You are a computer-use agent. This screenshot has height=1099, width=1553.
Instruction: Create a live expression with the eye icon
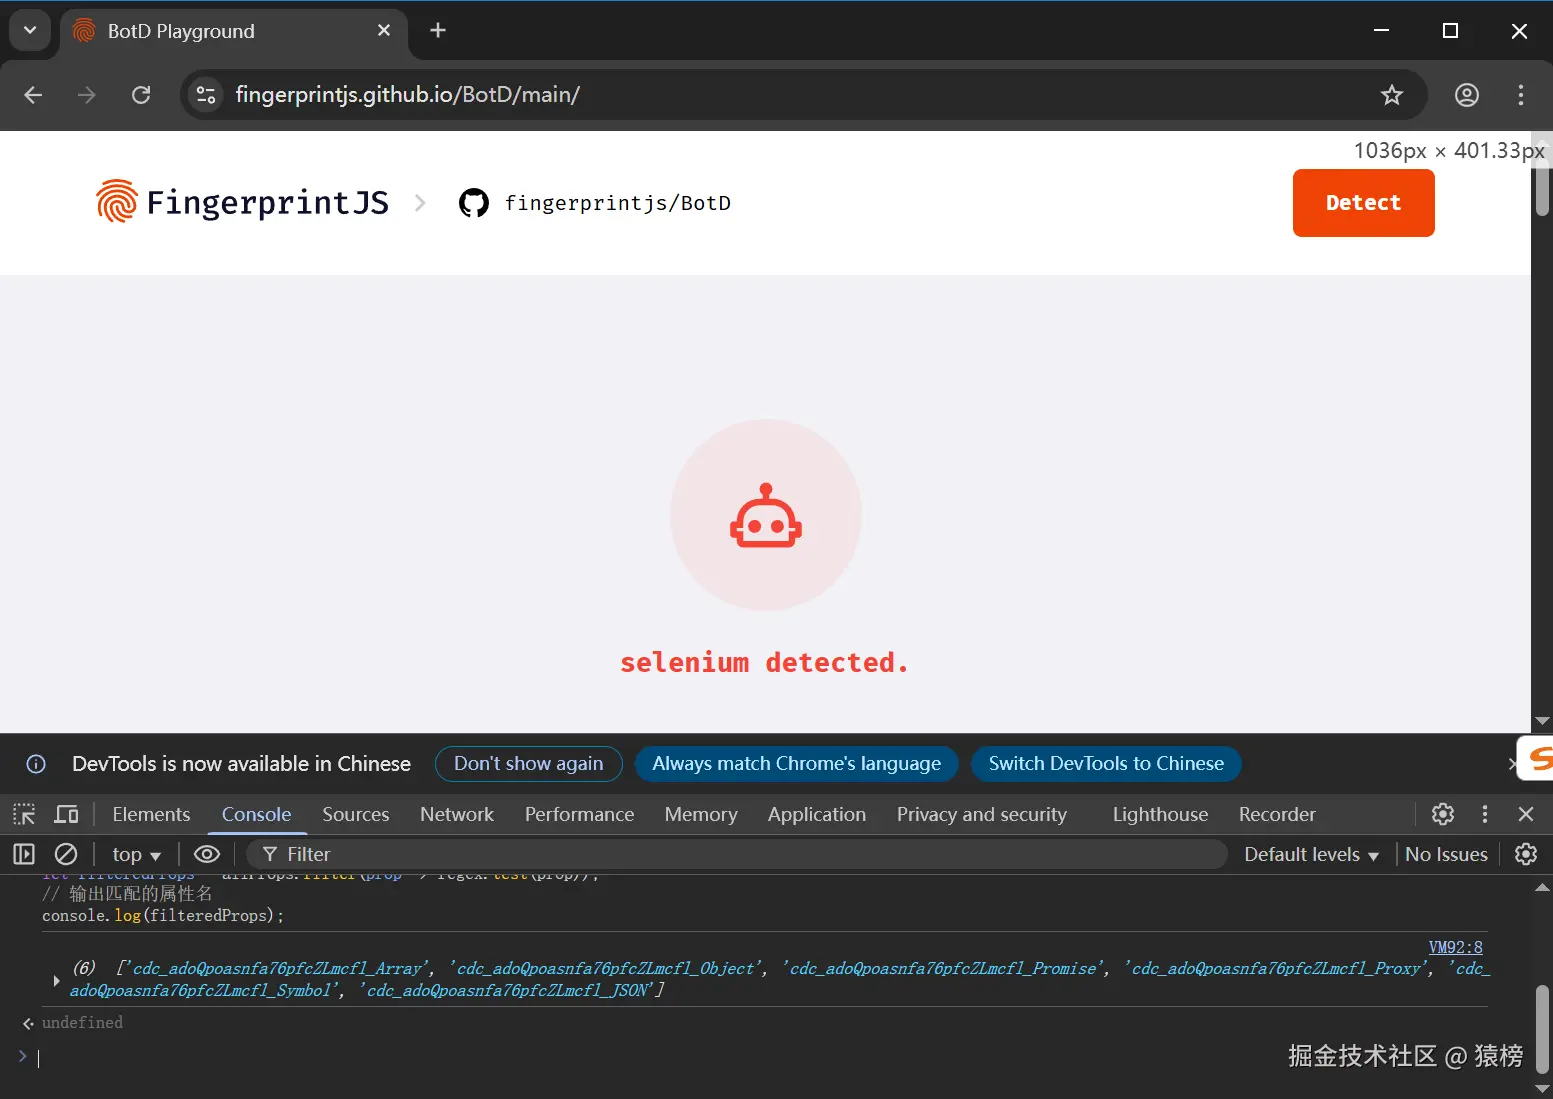[207, 854]
